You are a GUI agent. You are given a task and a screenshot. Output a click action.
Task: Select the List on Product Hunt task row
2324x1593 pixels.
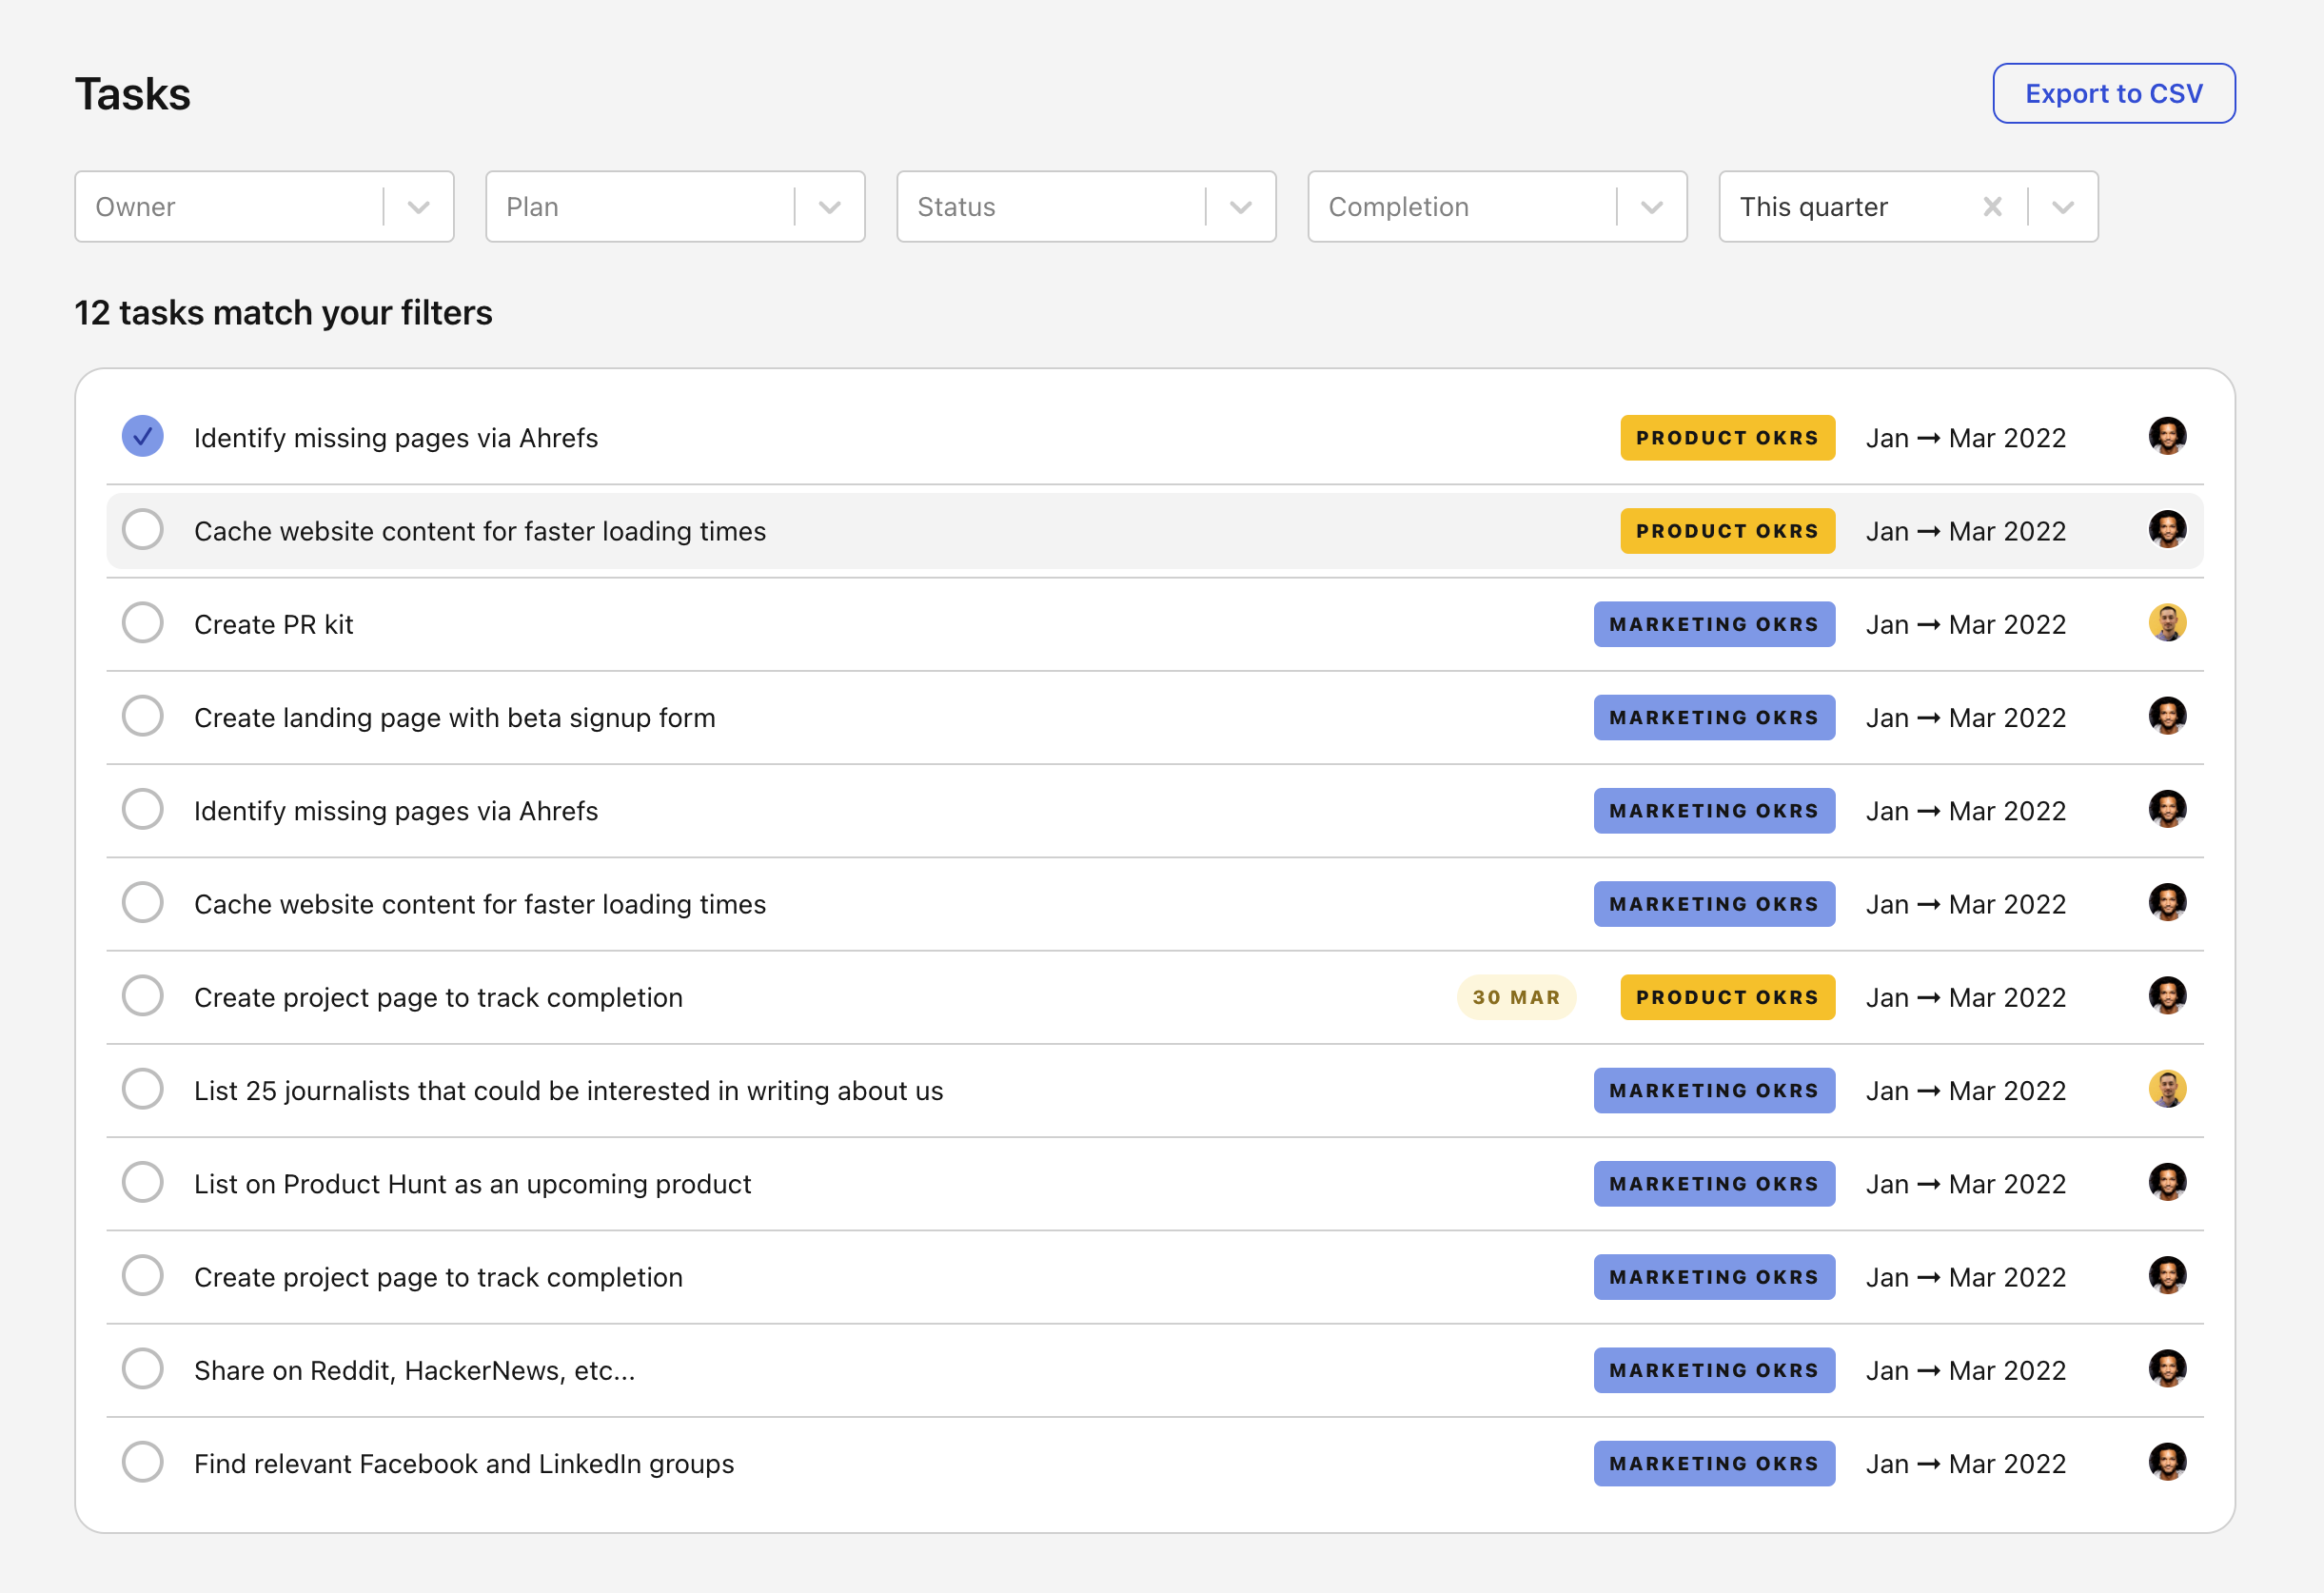[472, 1183]
